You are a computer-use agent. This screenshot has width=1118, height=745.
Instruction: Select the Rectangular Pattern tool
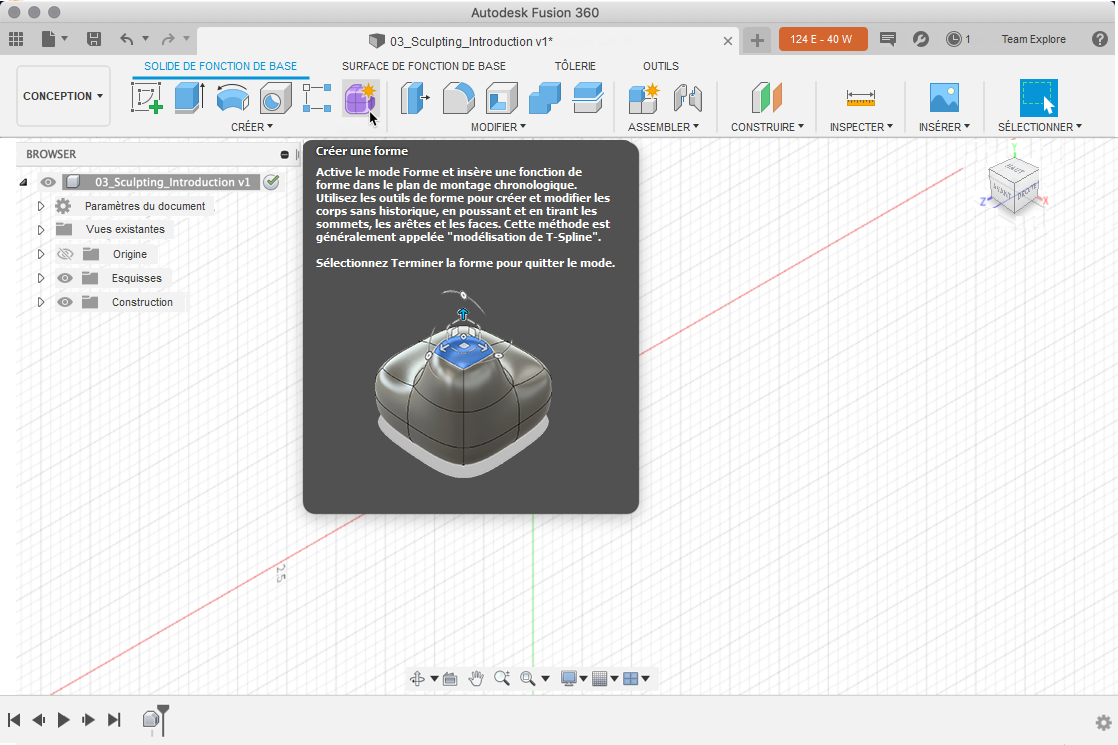tap(317, 98)
